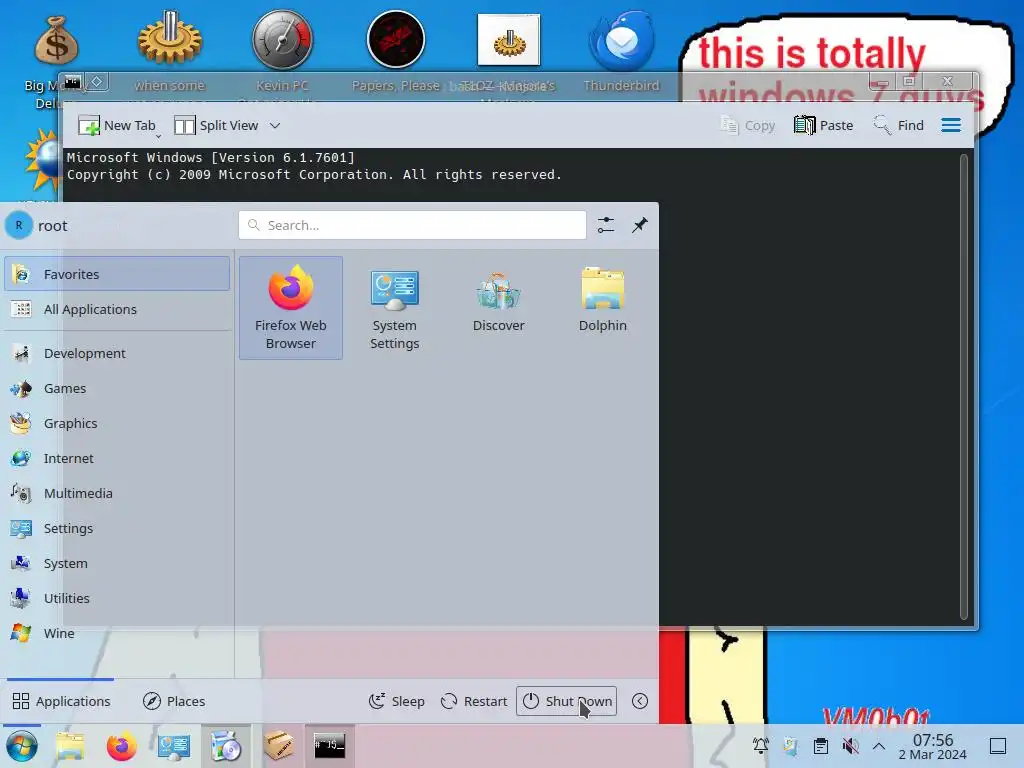
Task: Open the Development category
Action: tap(117, 353)
